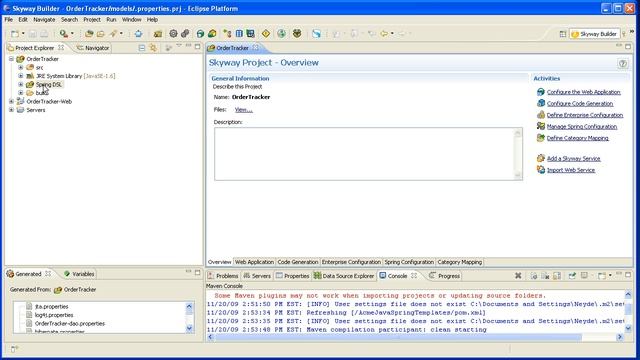Open the Back history dropdown arrow

tap(392, 34)
